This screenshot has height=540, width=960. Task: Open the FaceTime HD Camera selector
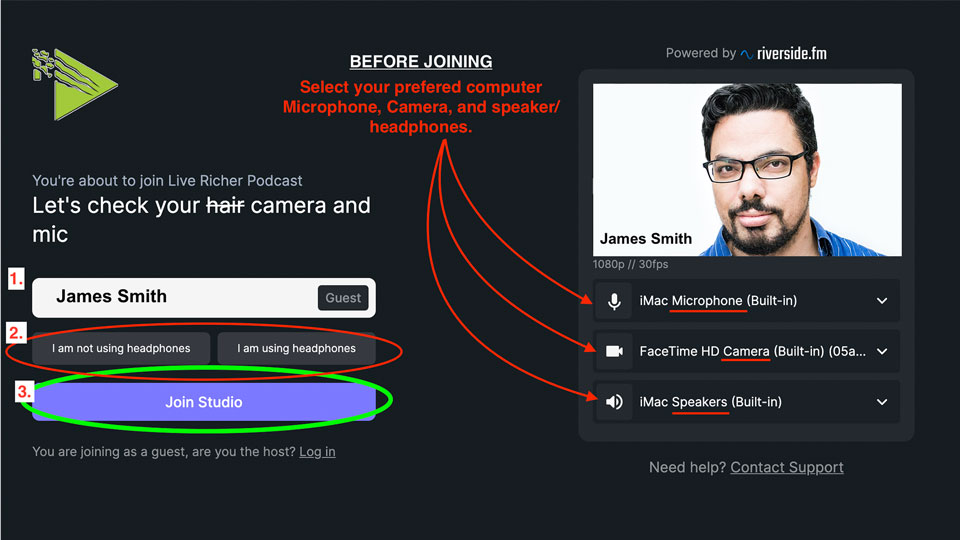click(x=747, y=351)
